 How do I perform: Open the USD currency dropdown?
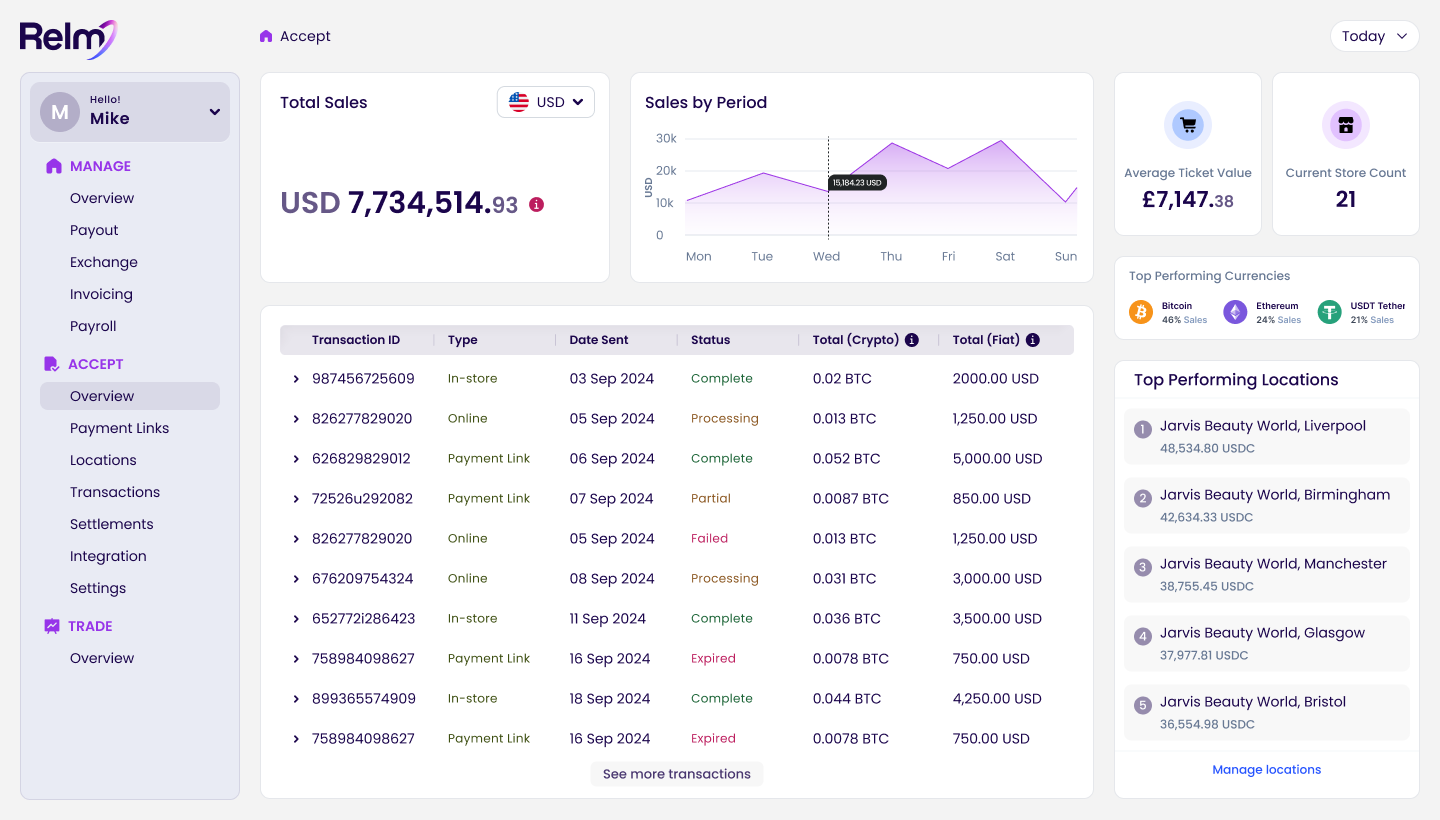coord(546,102)
